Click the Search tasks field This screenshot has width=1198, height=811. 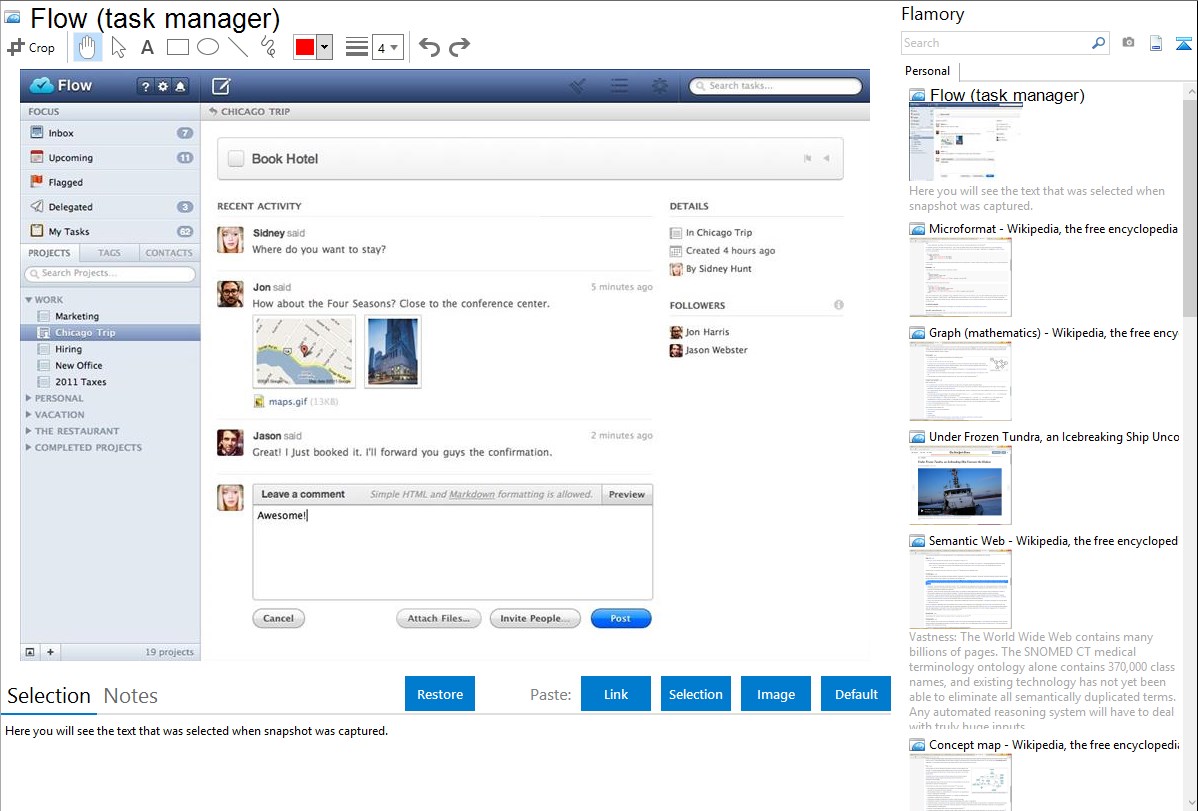tap(775, 86)
